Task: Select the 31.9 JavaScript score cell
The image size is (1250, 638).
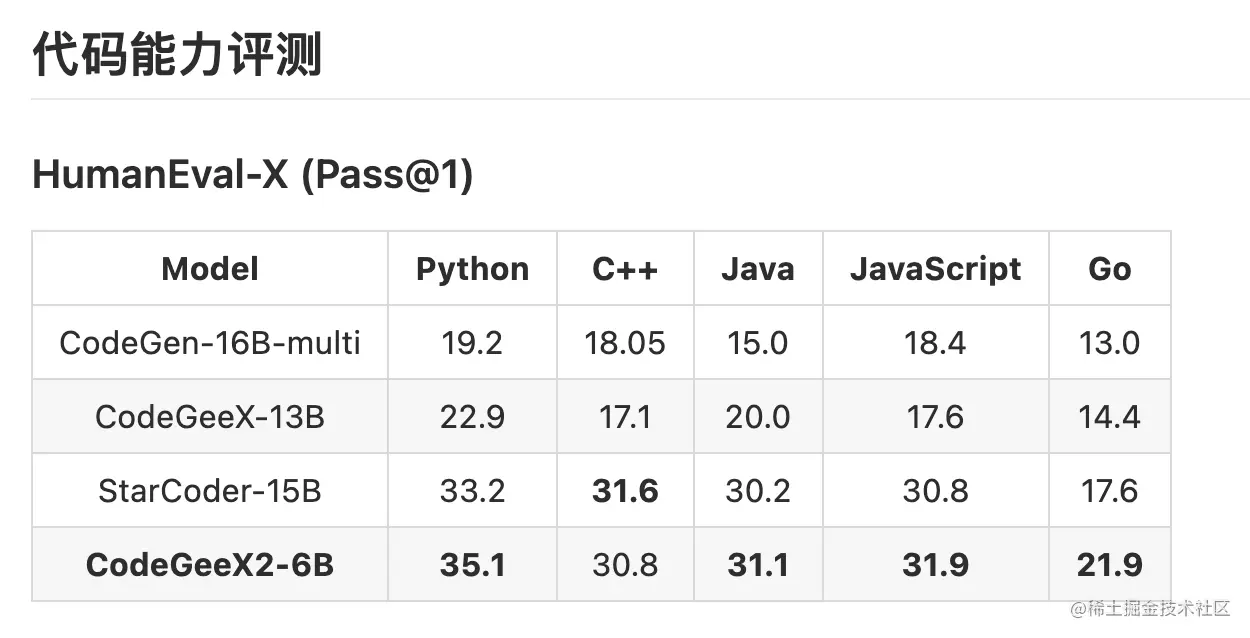Action: pyautogui.click(x=935, y=565)
